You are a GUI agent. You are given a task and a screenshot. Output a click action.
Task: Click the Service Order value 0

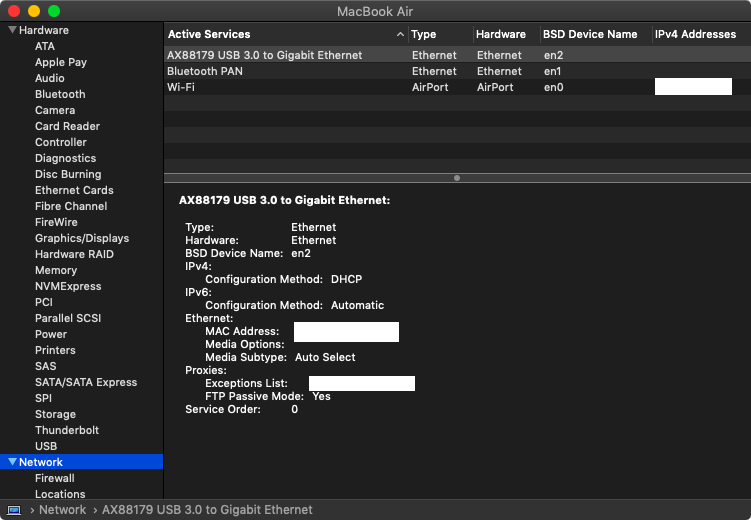coord(295,409)
